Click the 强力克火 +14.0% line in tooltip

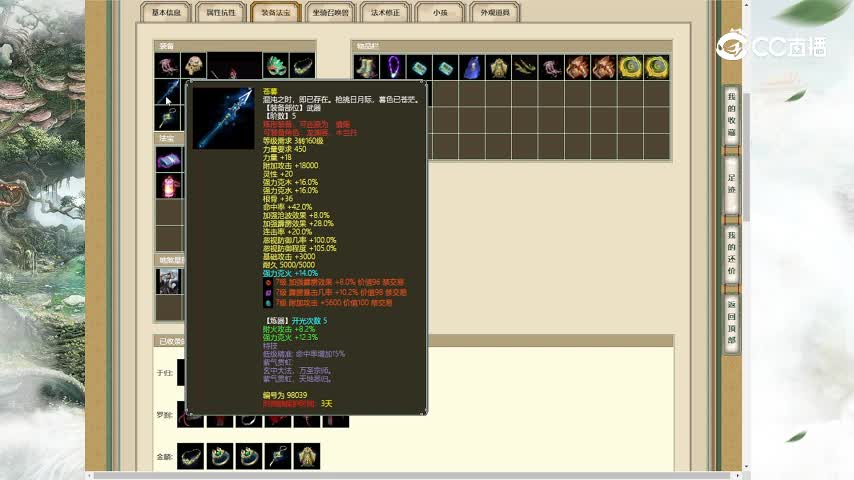pos(290,273)
